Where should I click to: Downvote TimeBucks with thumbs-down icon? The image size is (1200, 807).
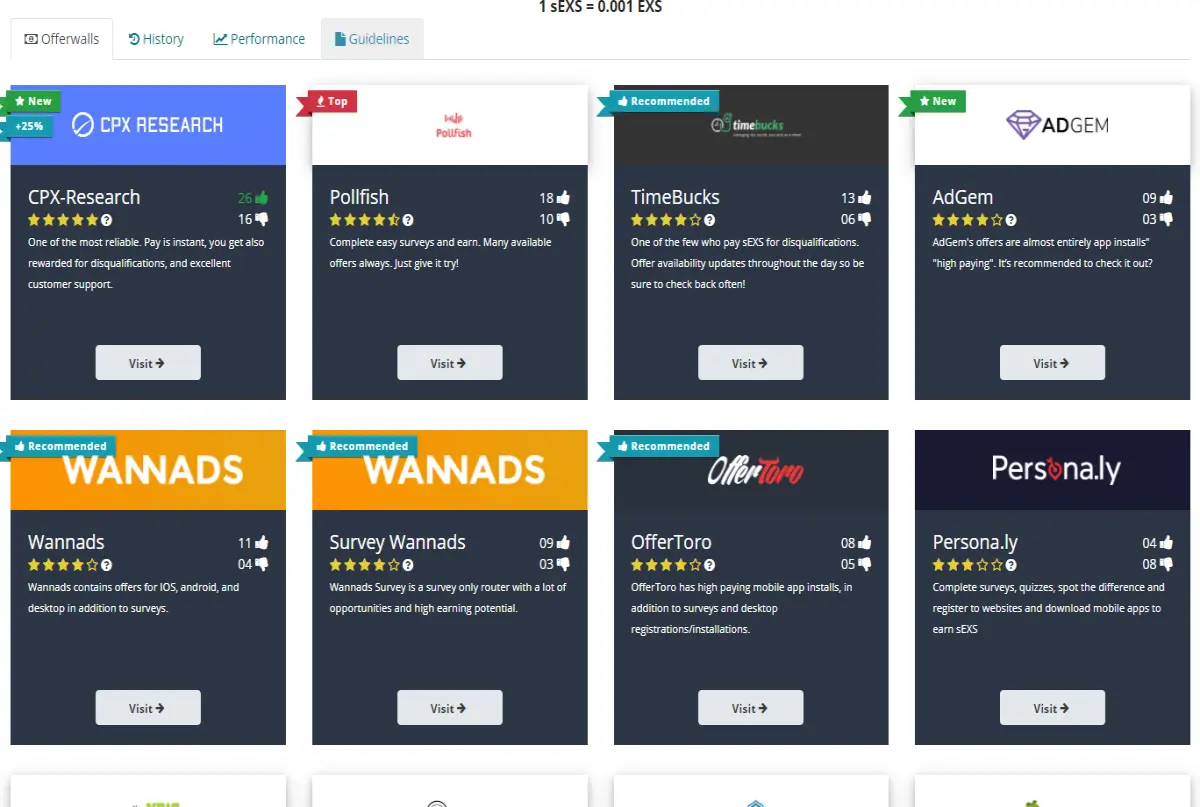point(864,219)
